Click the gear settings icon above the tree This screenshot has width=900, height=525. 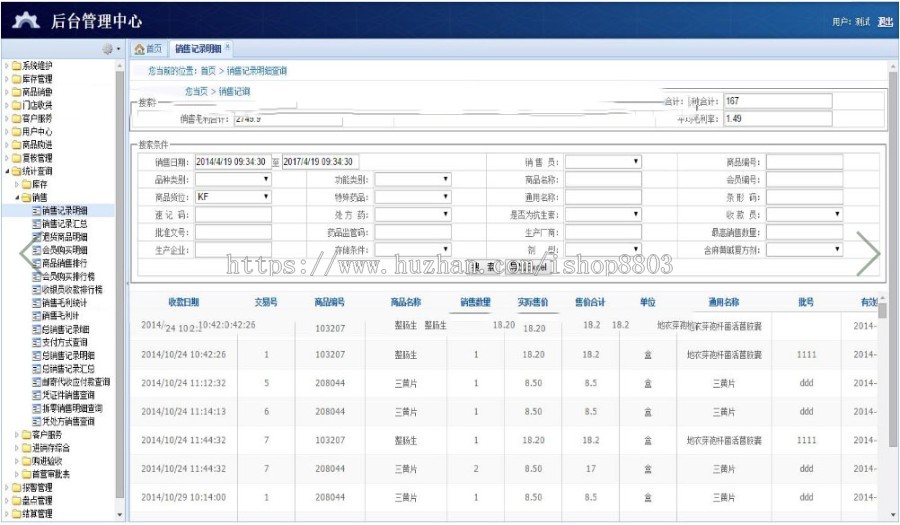pyautogui.click(x=107, y=49)
